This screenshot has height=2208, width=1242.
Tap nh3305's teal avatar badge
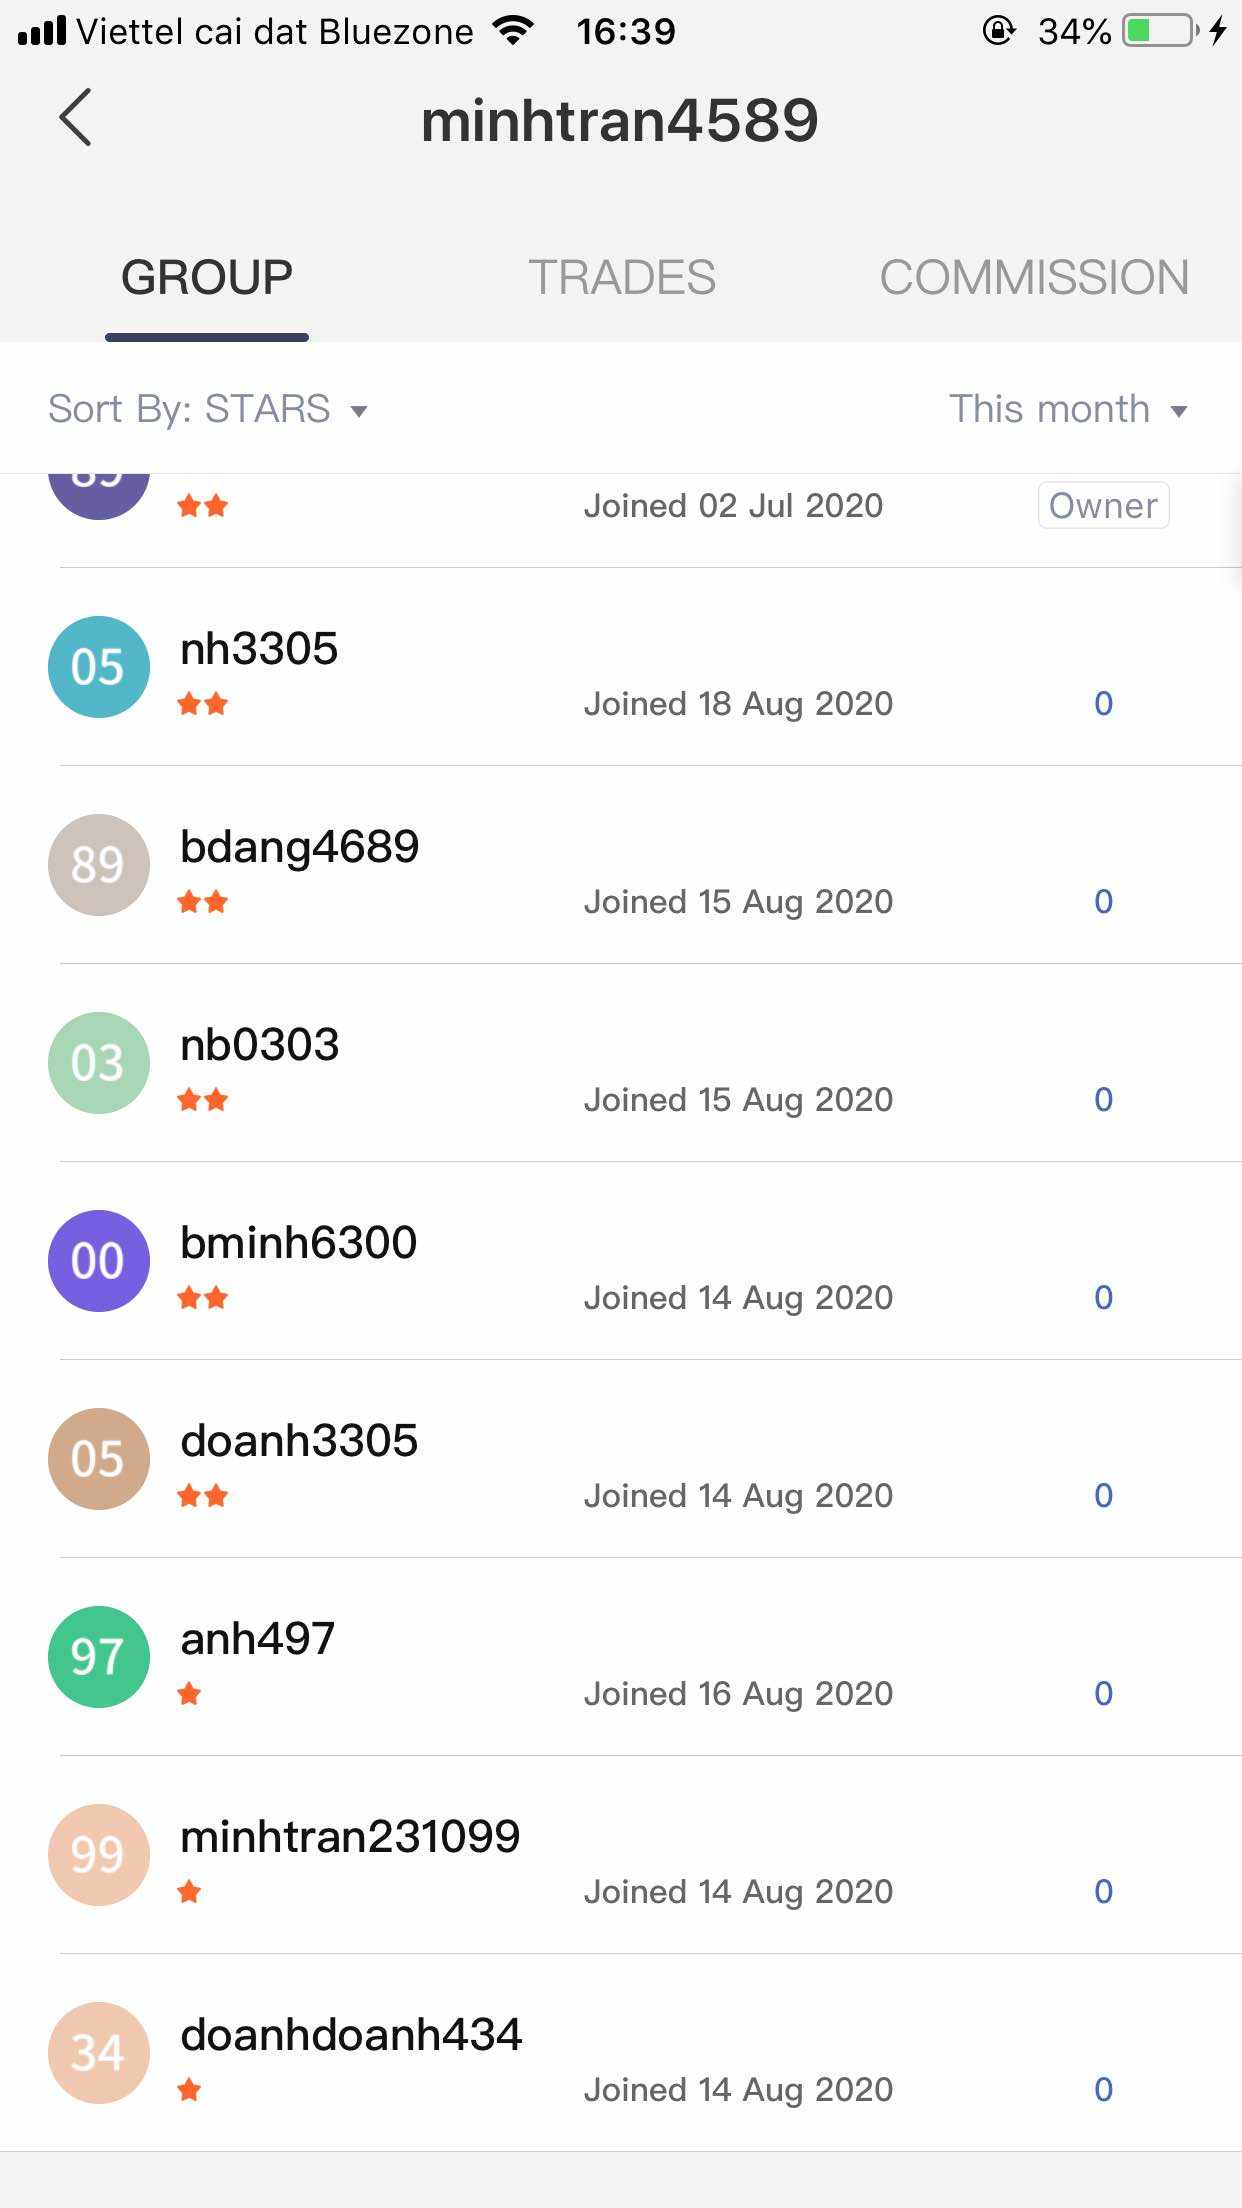pyautogui.click(x=98, y=667)
